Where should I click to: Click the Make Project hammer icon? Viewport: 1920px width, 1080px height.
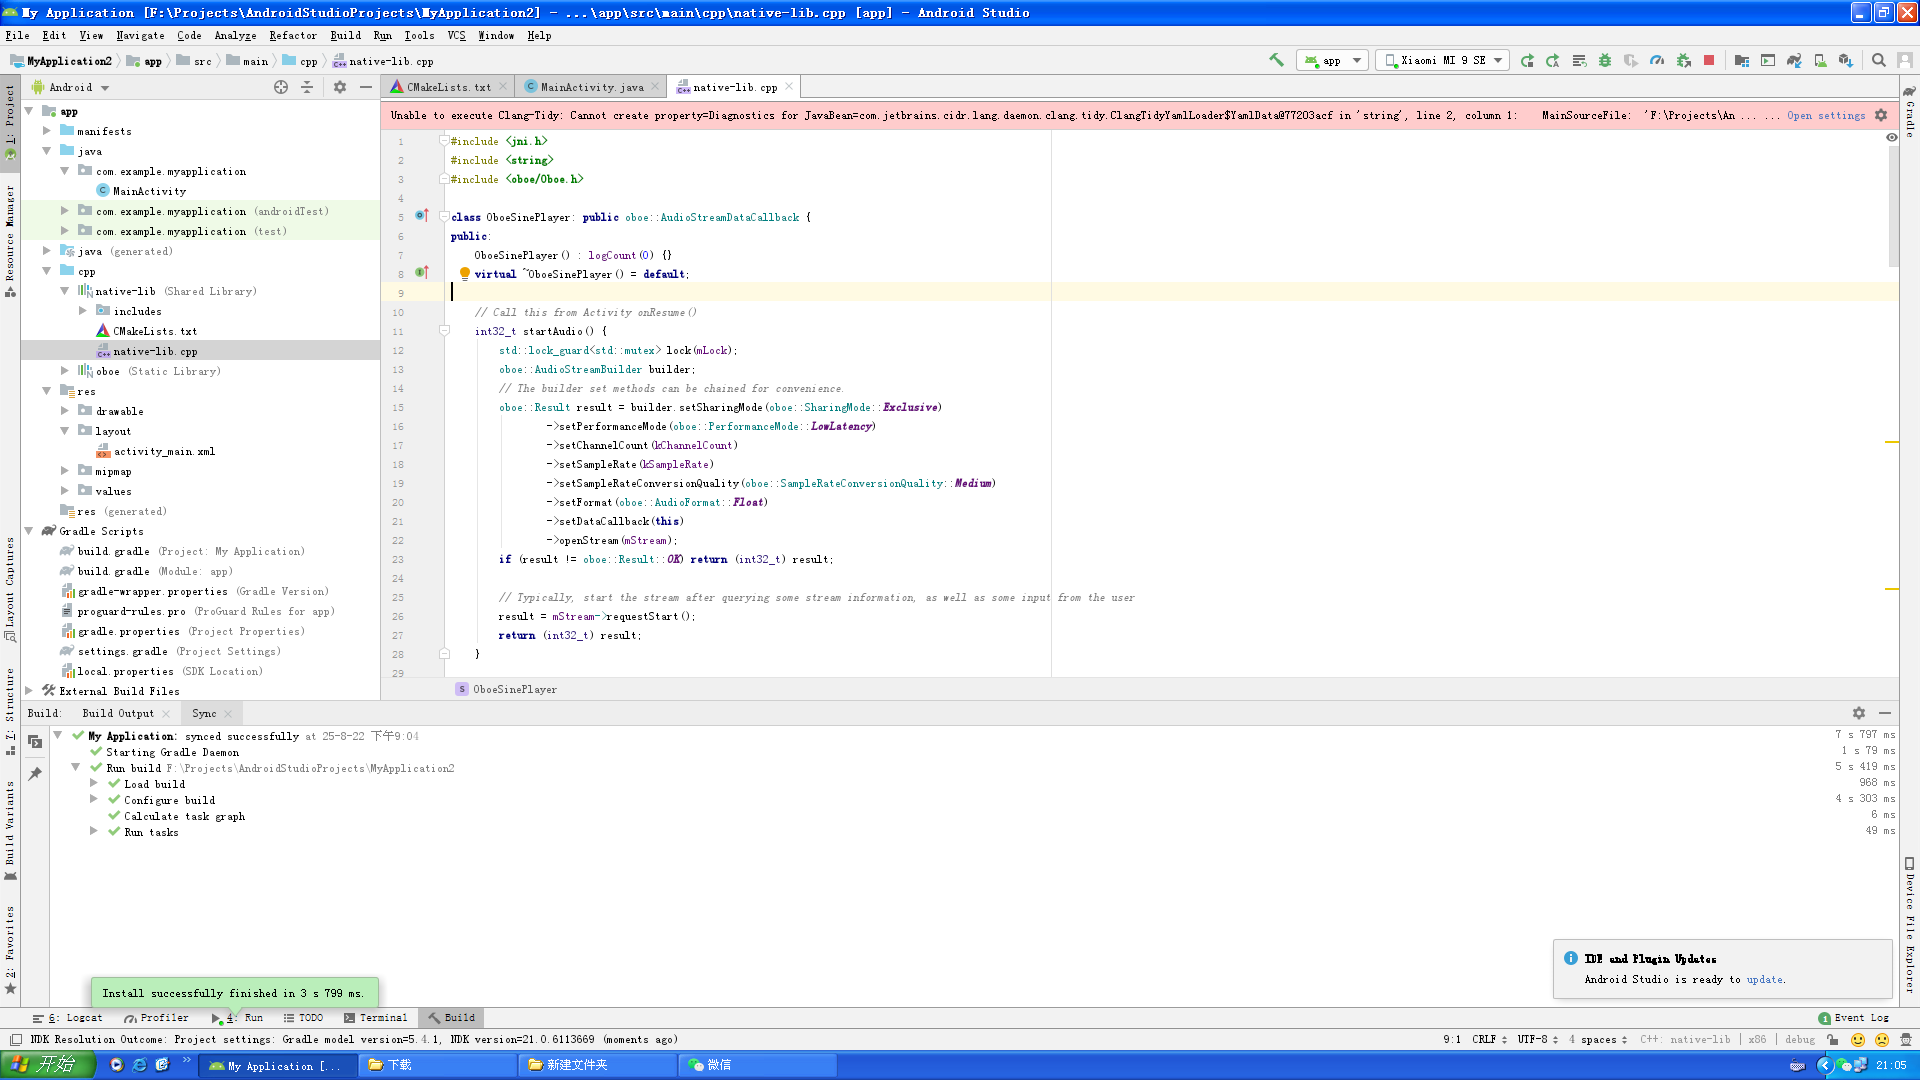1276,61
